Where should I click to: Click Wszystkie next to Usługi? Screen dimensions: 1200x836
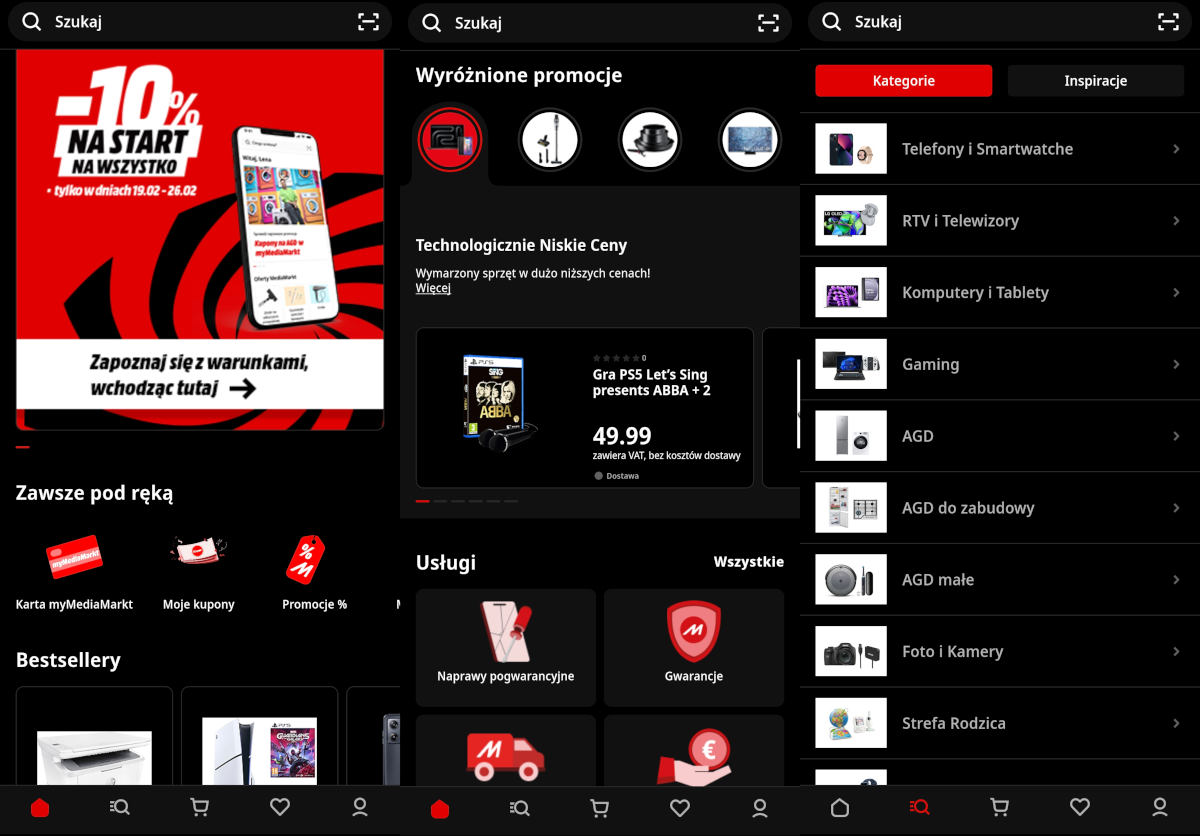(x=748, y=562)
